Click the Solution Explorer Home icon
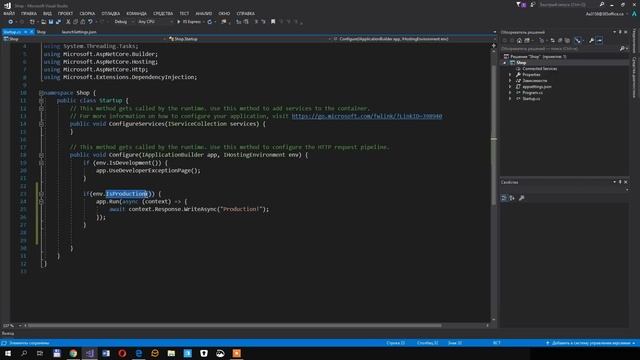Viewport: 640px width, 360px height. point(519,40)
